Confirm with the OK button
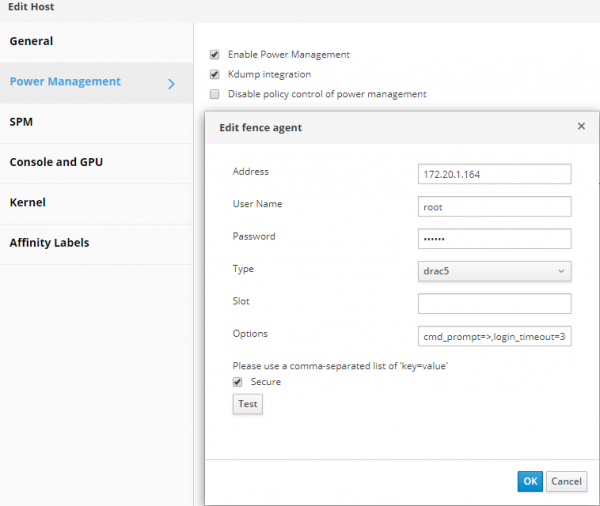 click(x=530, y=481)
